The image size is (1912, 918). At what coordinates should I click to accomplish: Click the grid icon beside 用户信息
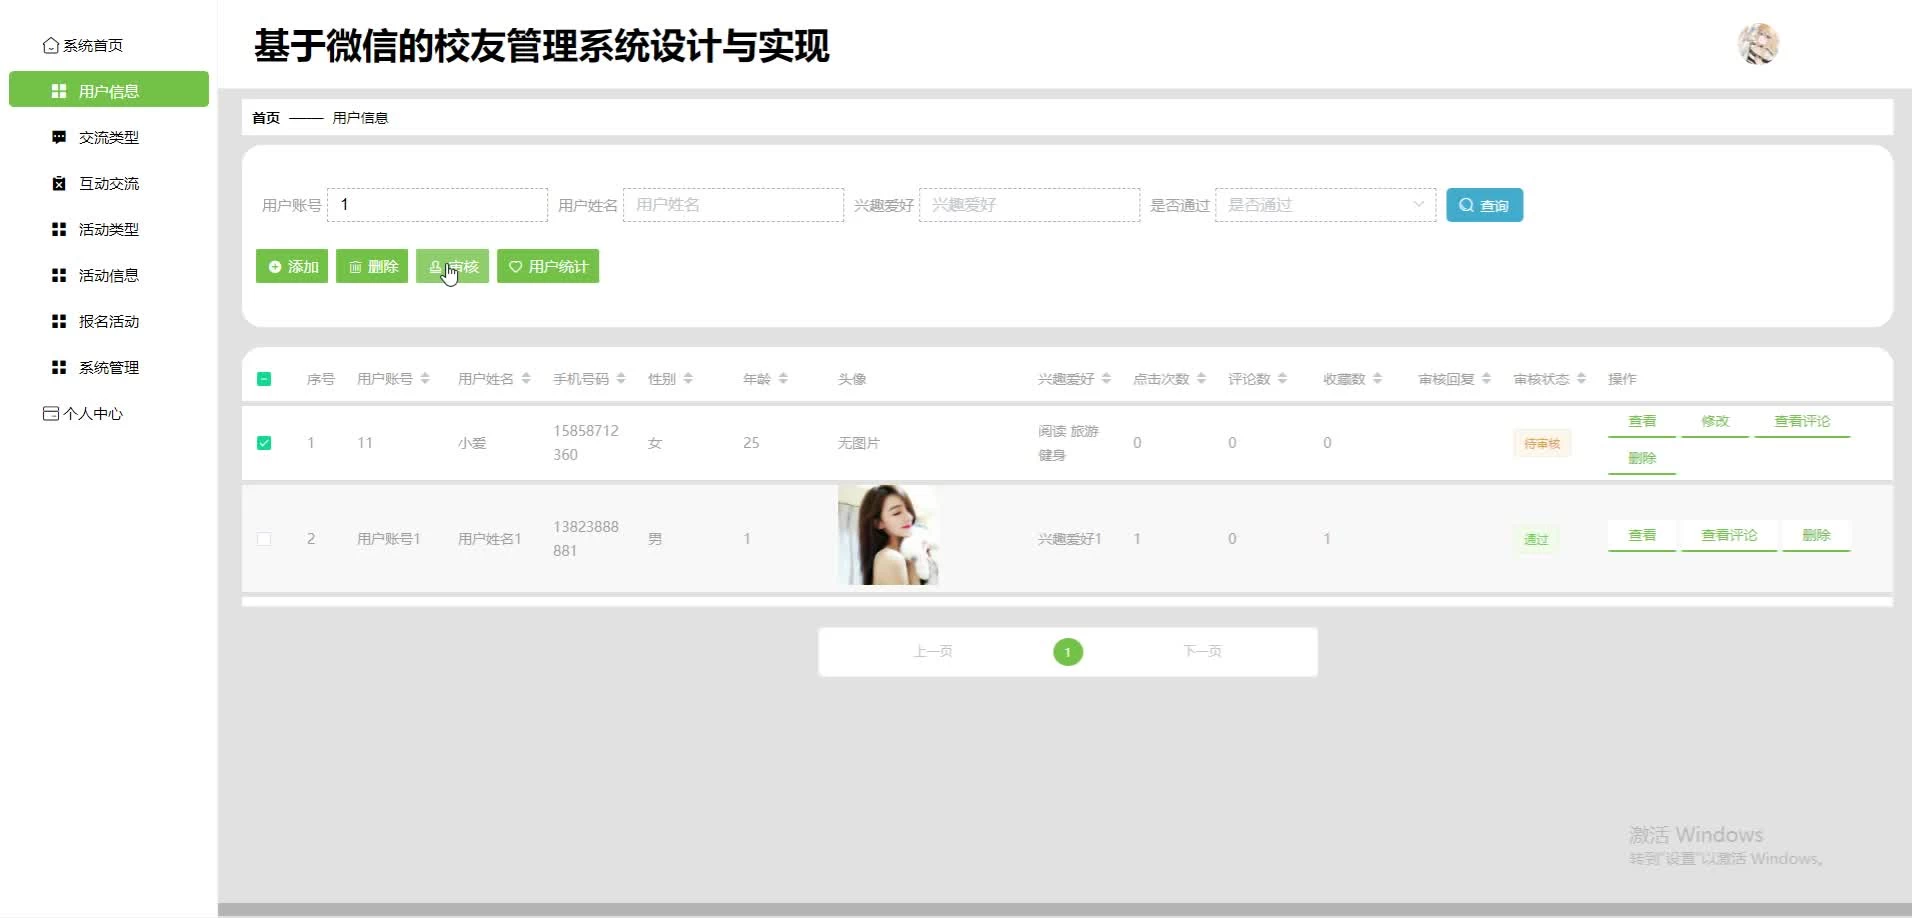coord(59,91)
